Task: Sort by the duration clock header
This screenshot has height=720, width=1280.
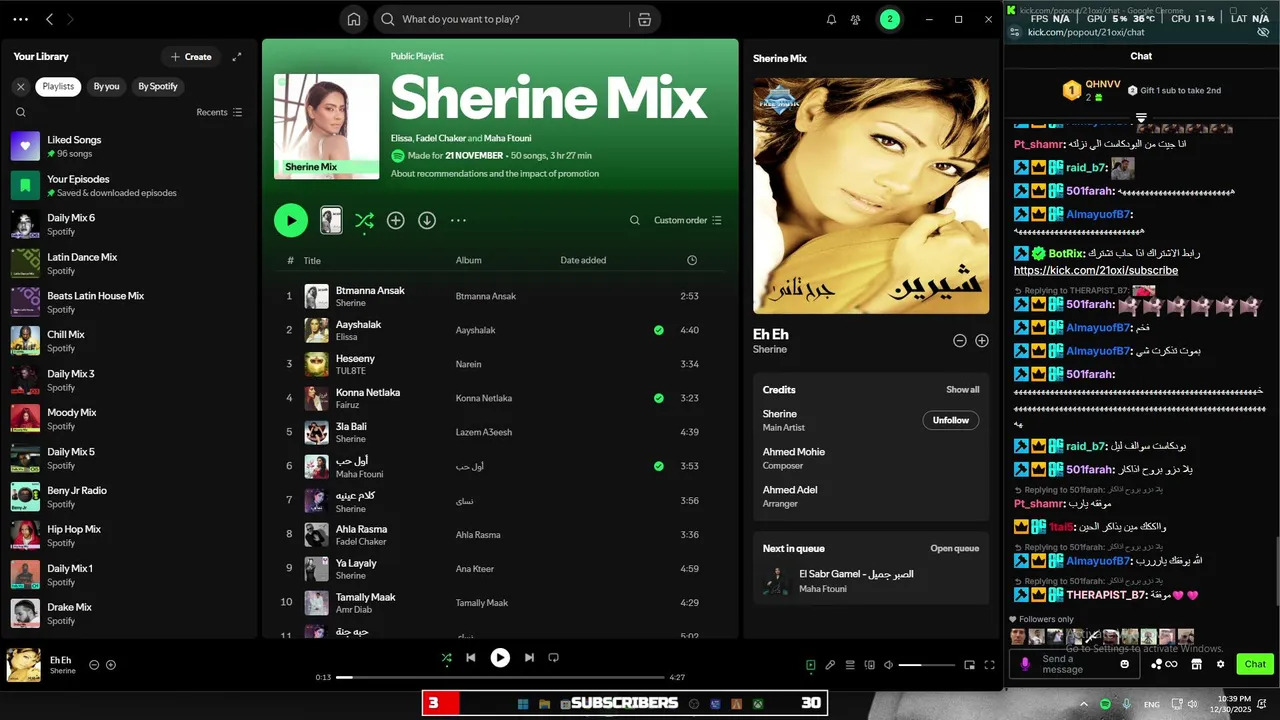Action: [x=692, y=260]
